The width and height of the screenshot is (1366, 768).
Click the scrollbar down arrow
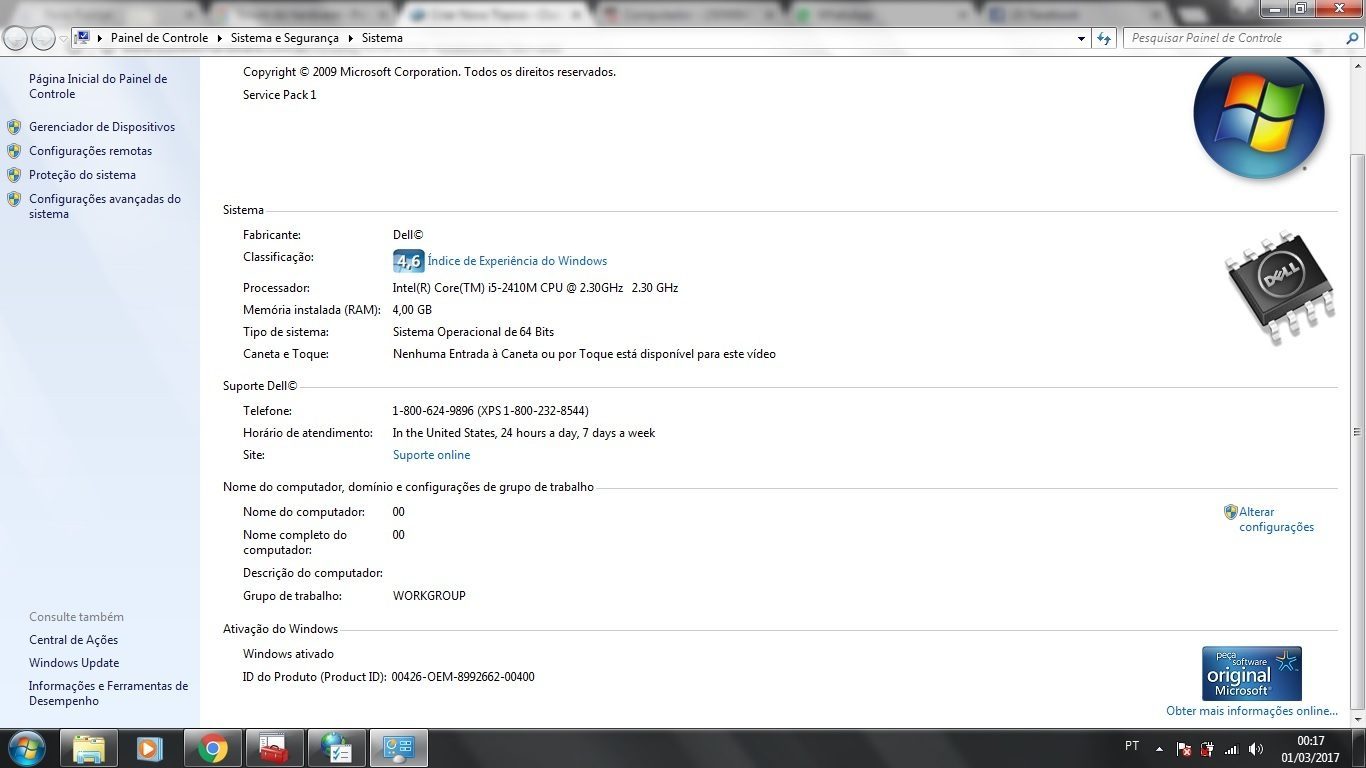coord(1357,719)
